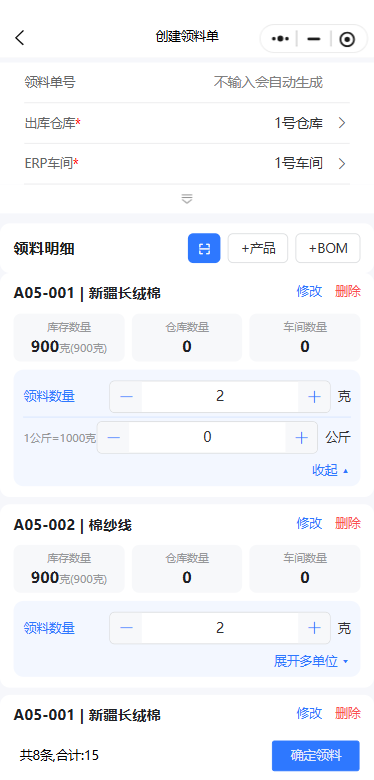Screen dimensions: 374x780
Task: Select the A05-002 | 棉纱线 title
Action: [x=73, y=525]
